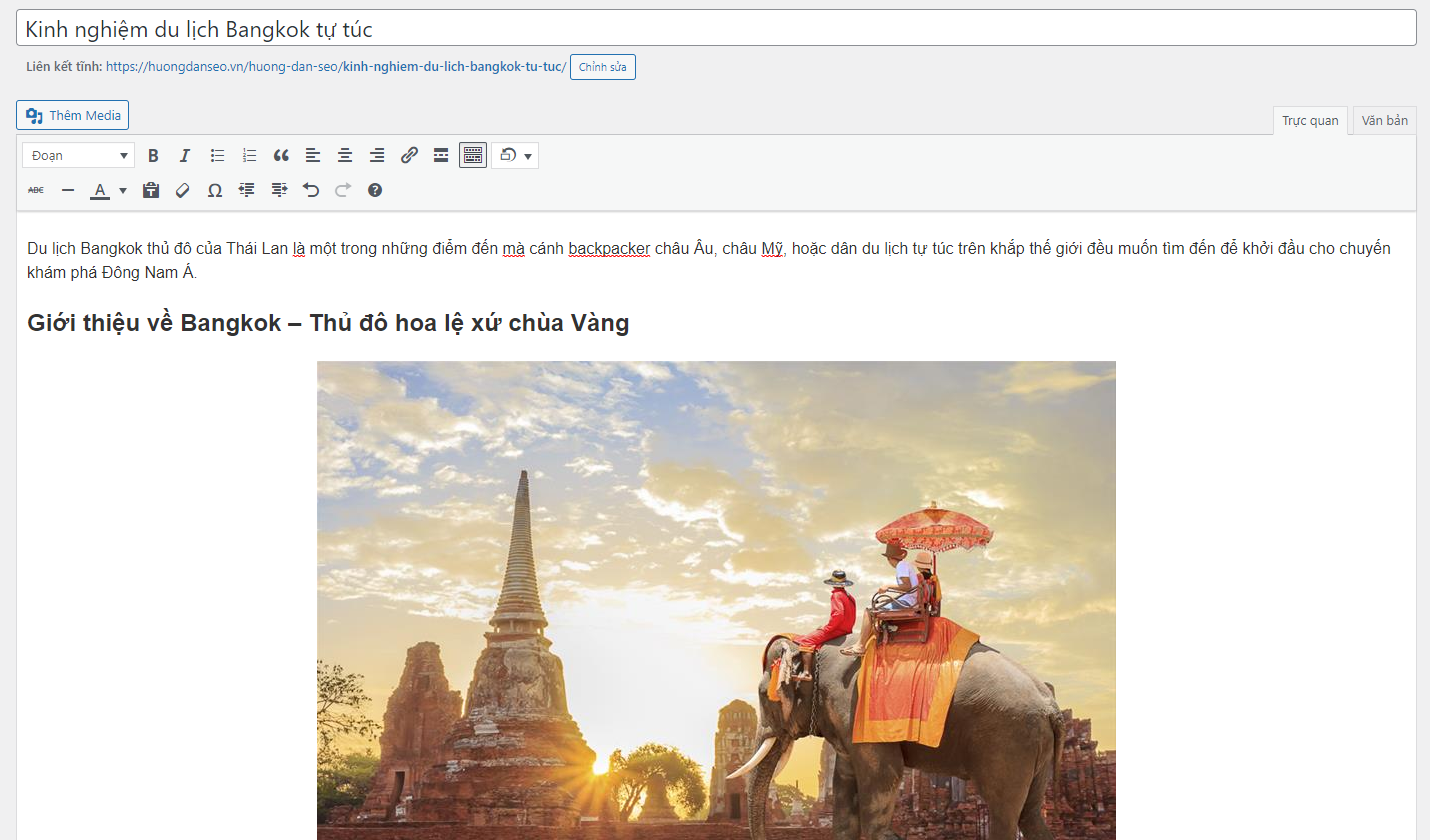Image resolution: width=1430 pixels, height=840 pixels.
Task: Click the underlined word 'backpacker'
Action: pos(609,248)
